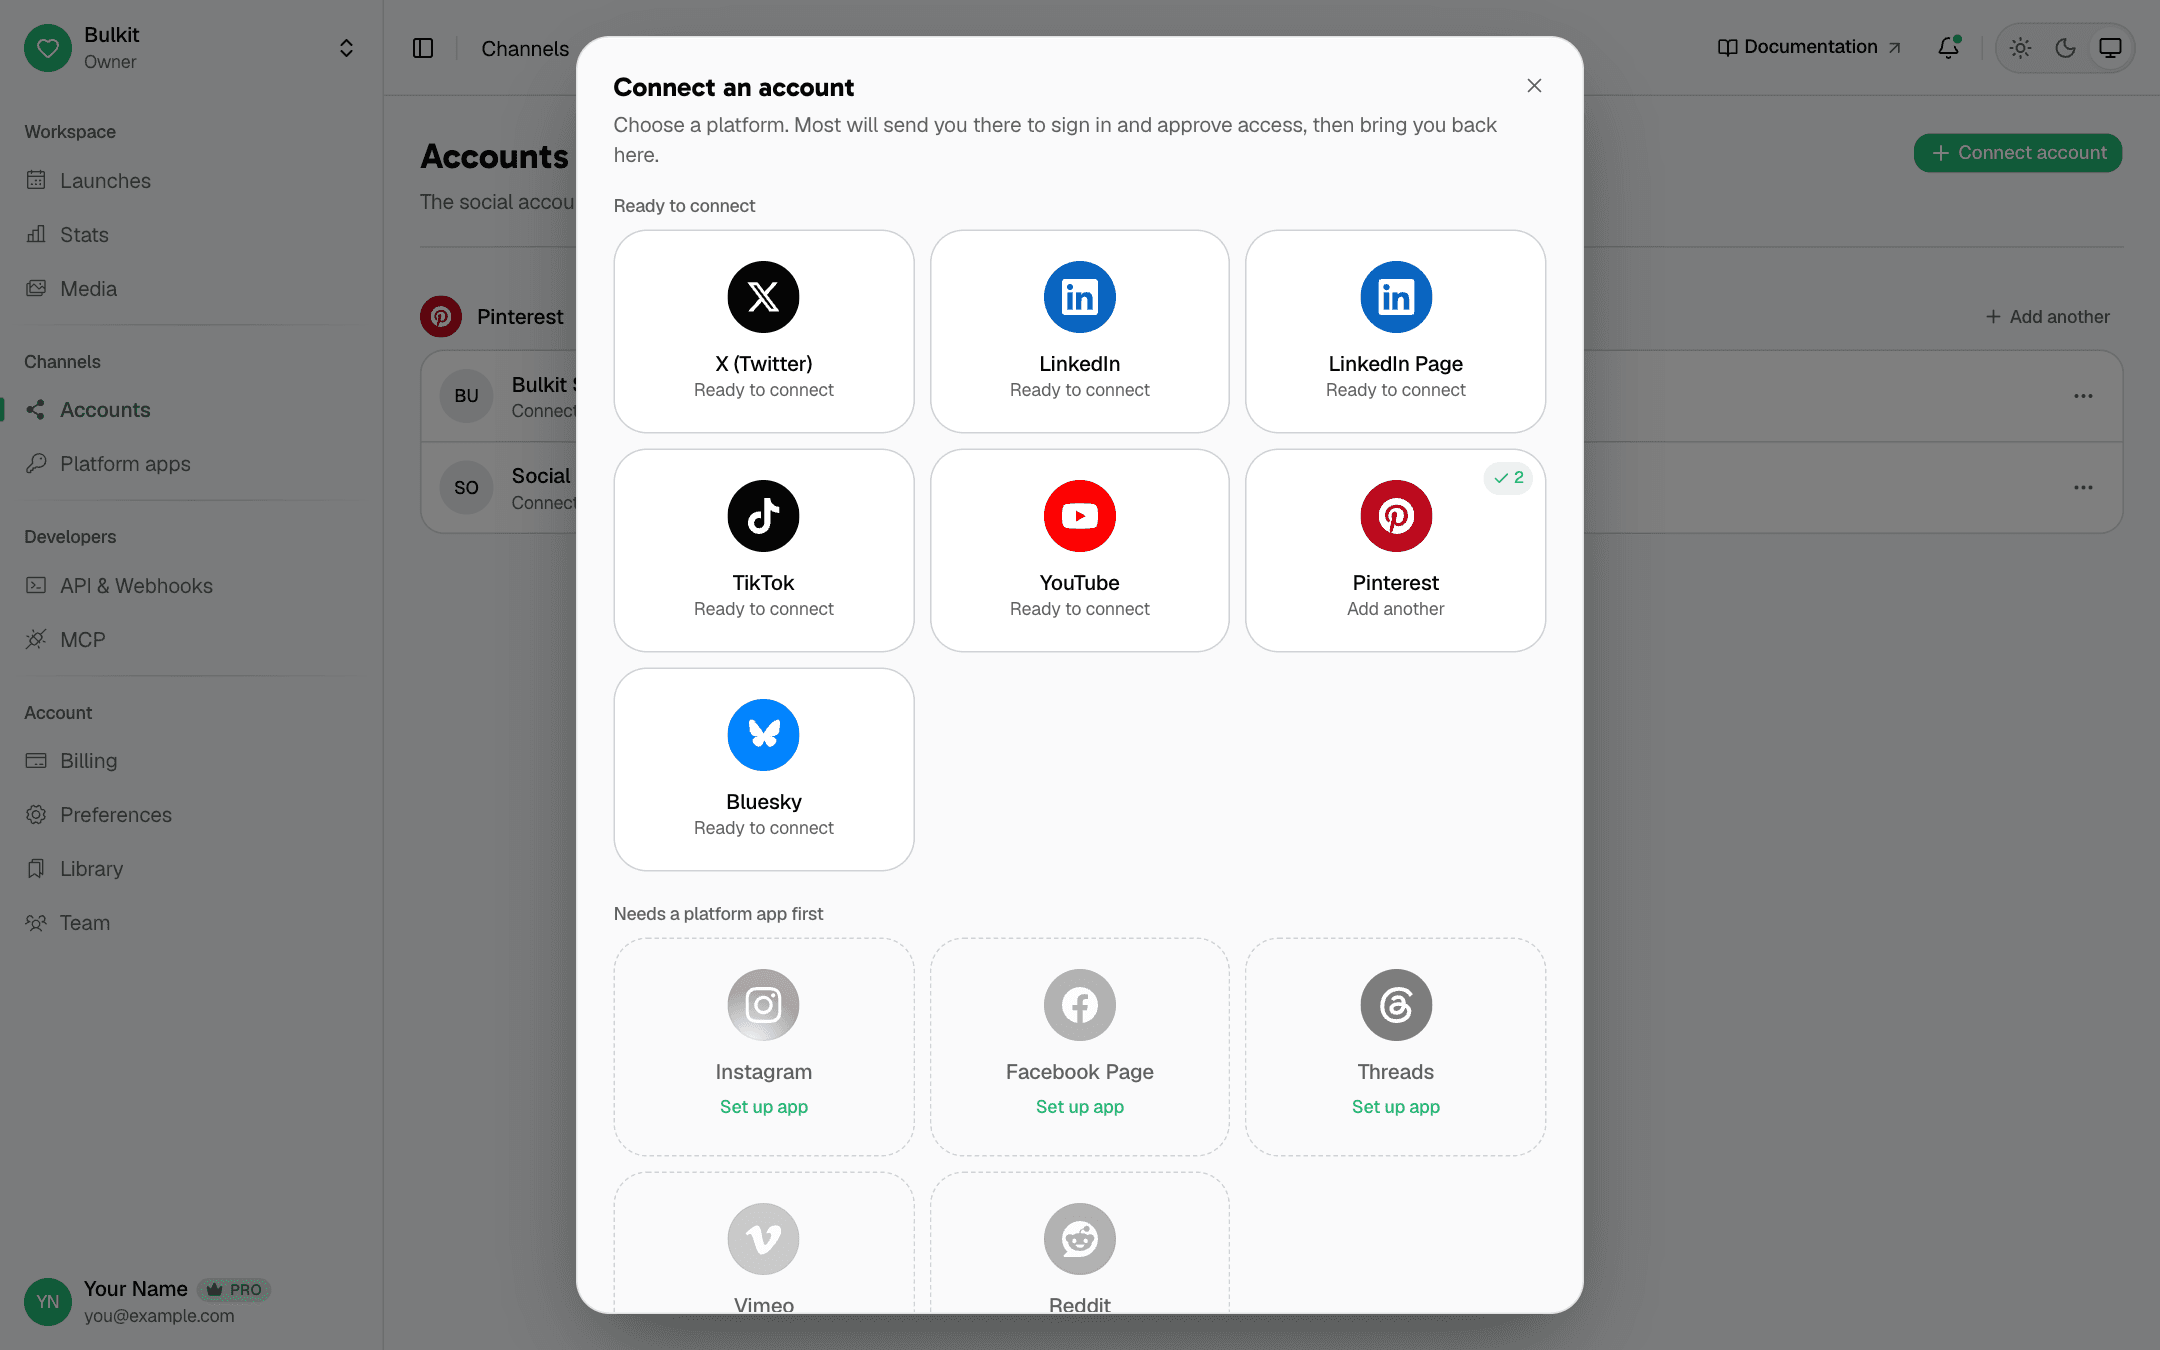Viewport: 2160px width, 1350px height.
Task: Connect a TikTok account
Action: [763, 550]
